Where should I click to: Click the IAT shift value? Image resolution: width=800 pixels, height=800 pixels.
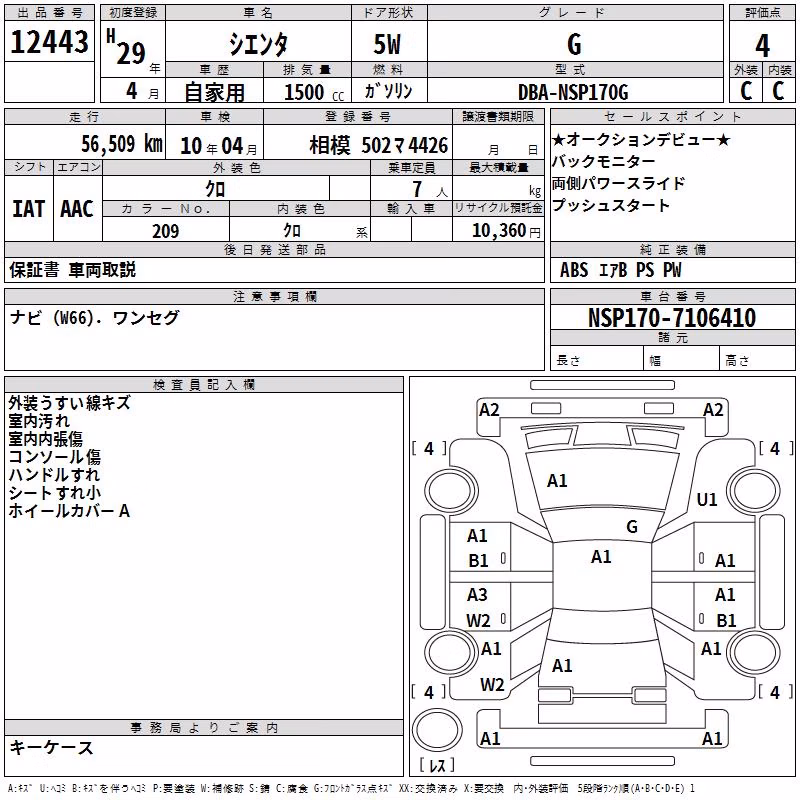[29, 209]
